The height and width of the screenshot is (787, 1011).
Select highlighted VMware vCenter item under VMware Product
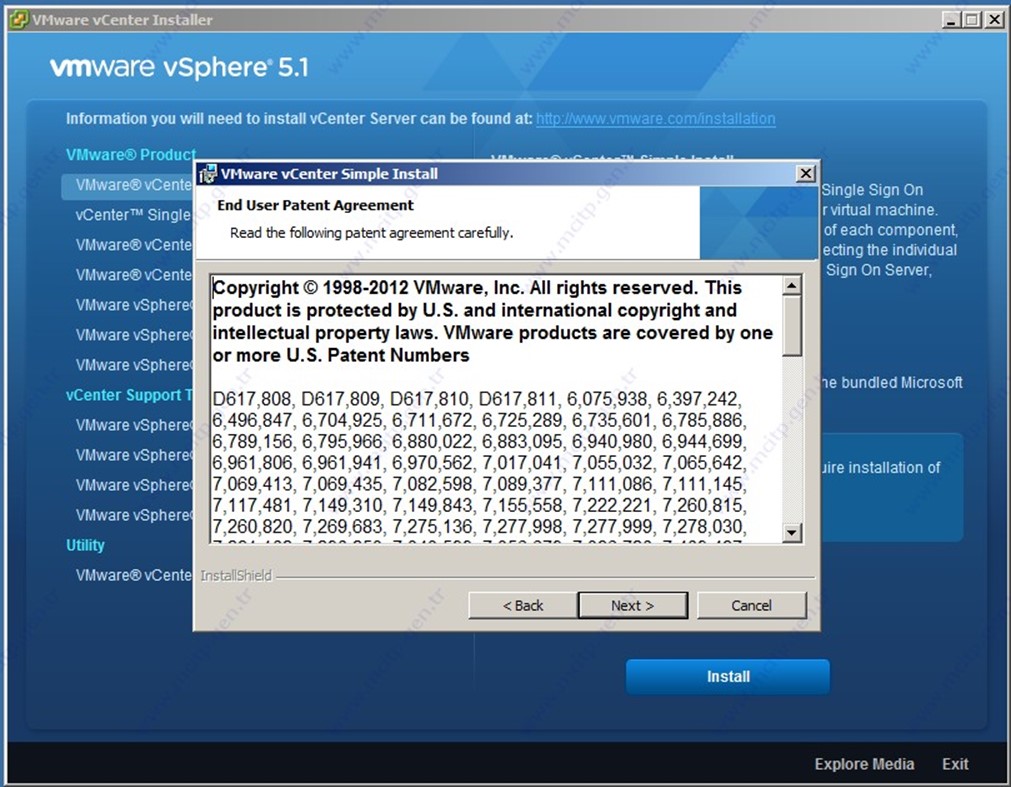(128, 185)
